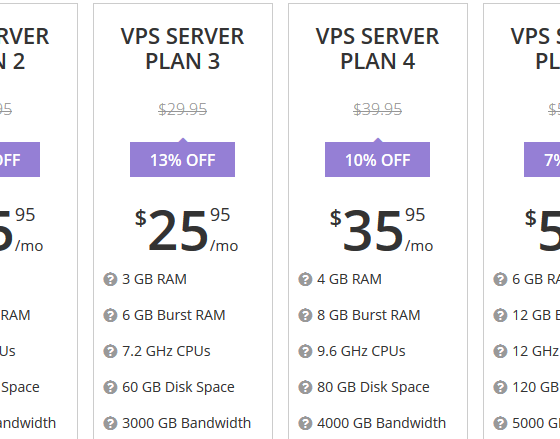Click question icon beside 60 GB Disk Space
The width and height of the screenshot is (560, 439).
pos(110,387)
